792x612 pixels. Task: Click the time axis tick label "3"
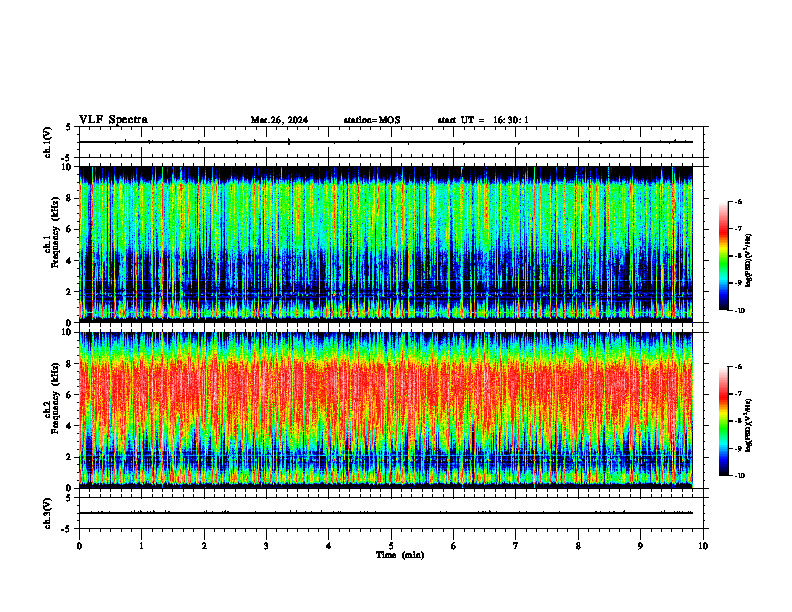(266, 546)
